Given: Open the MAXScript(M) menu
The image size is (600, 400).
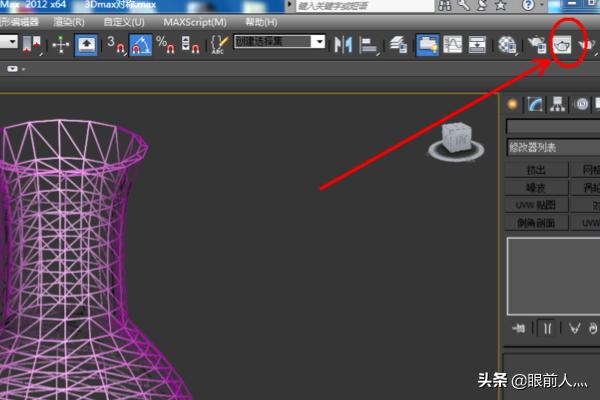Looking at the screenshot, I should [x=195, y=22].
